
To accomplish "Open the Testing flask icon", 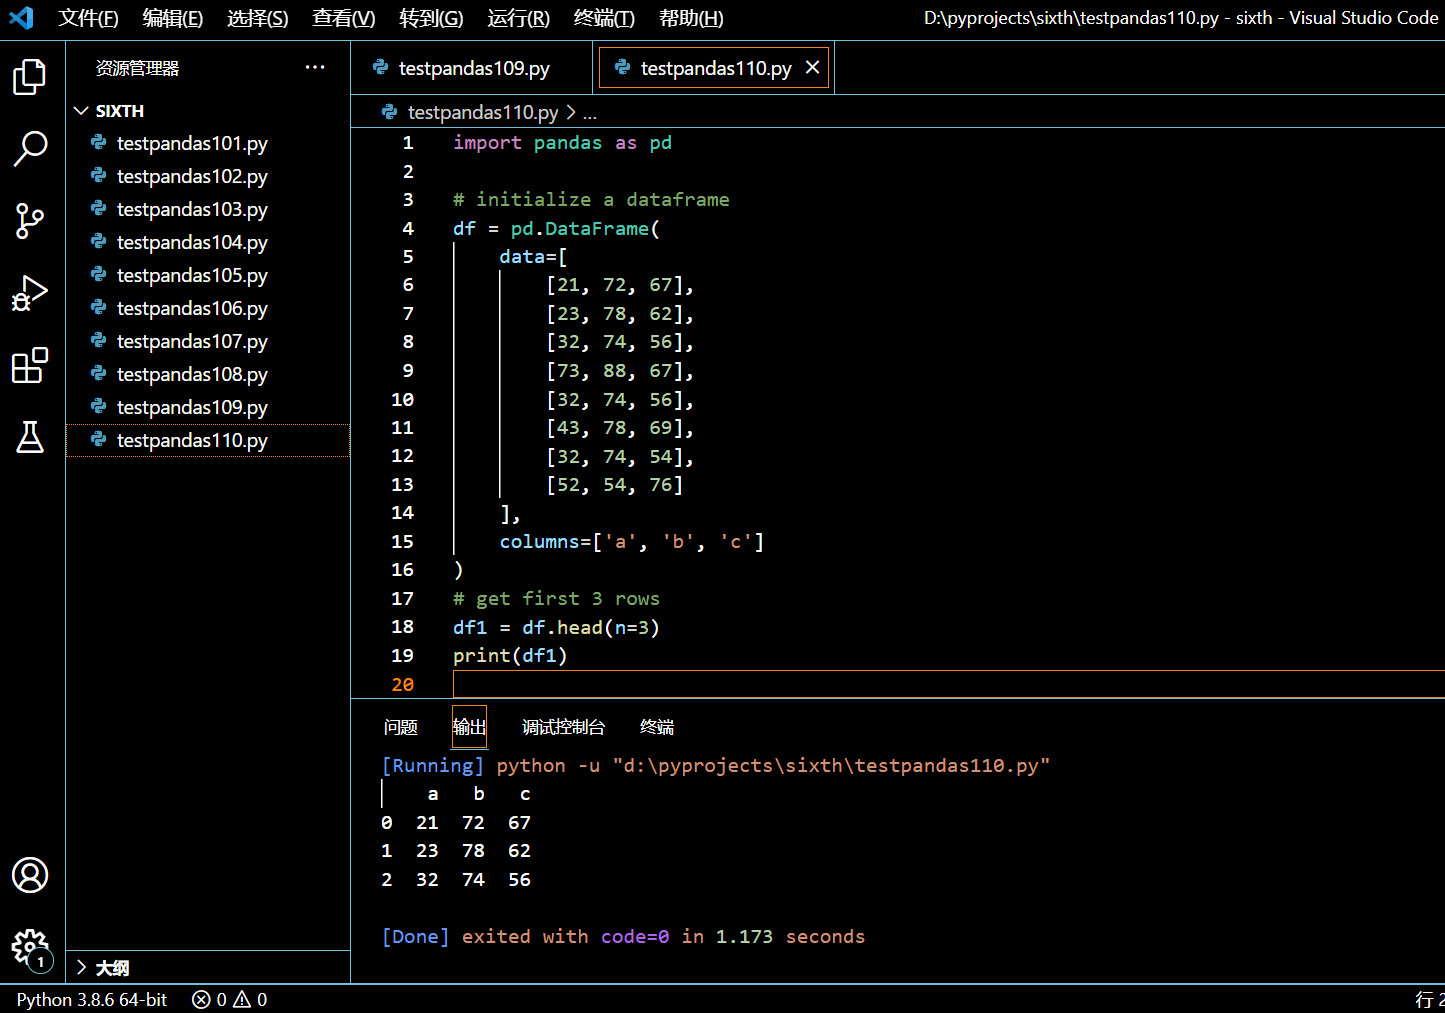I will coord(30,437).
